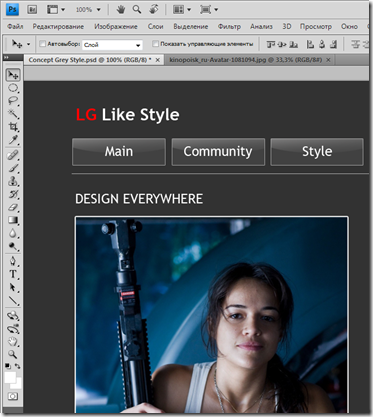Reset default foreground and background colors
This screenshot has width=373, height=417.
click(x=8, y=366)
